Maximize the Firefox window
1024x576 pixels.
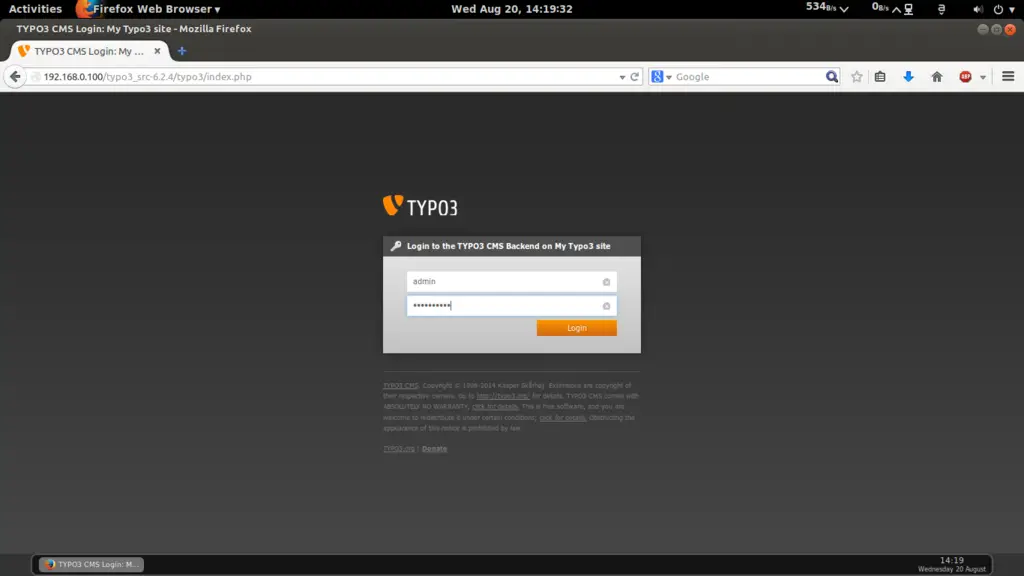[x=996, y=29]
